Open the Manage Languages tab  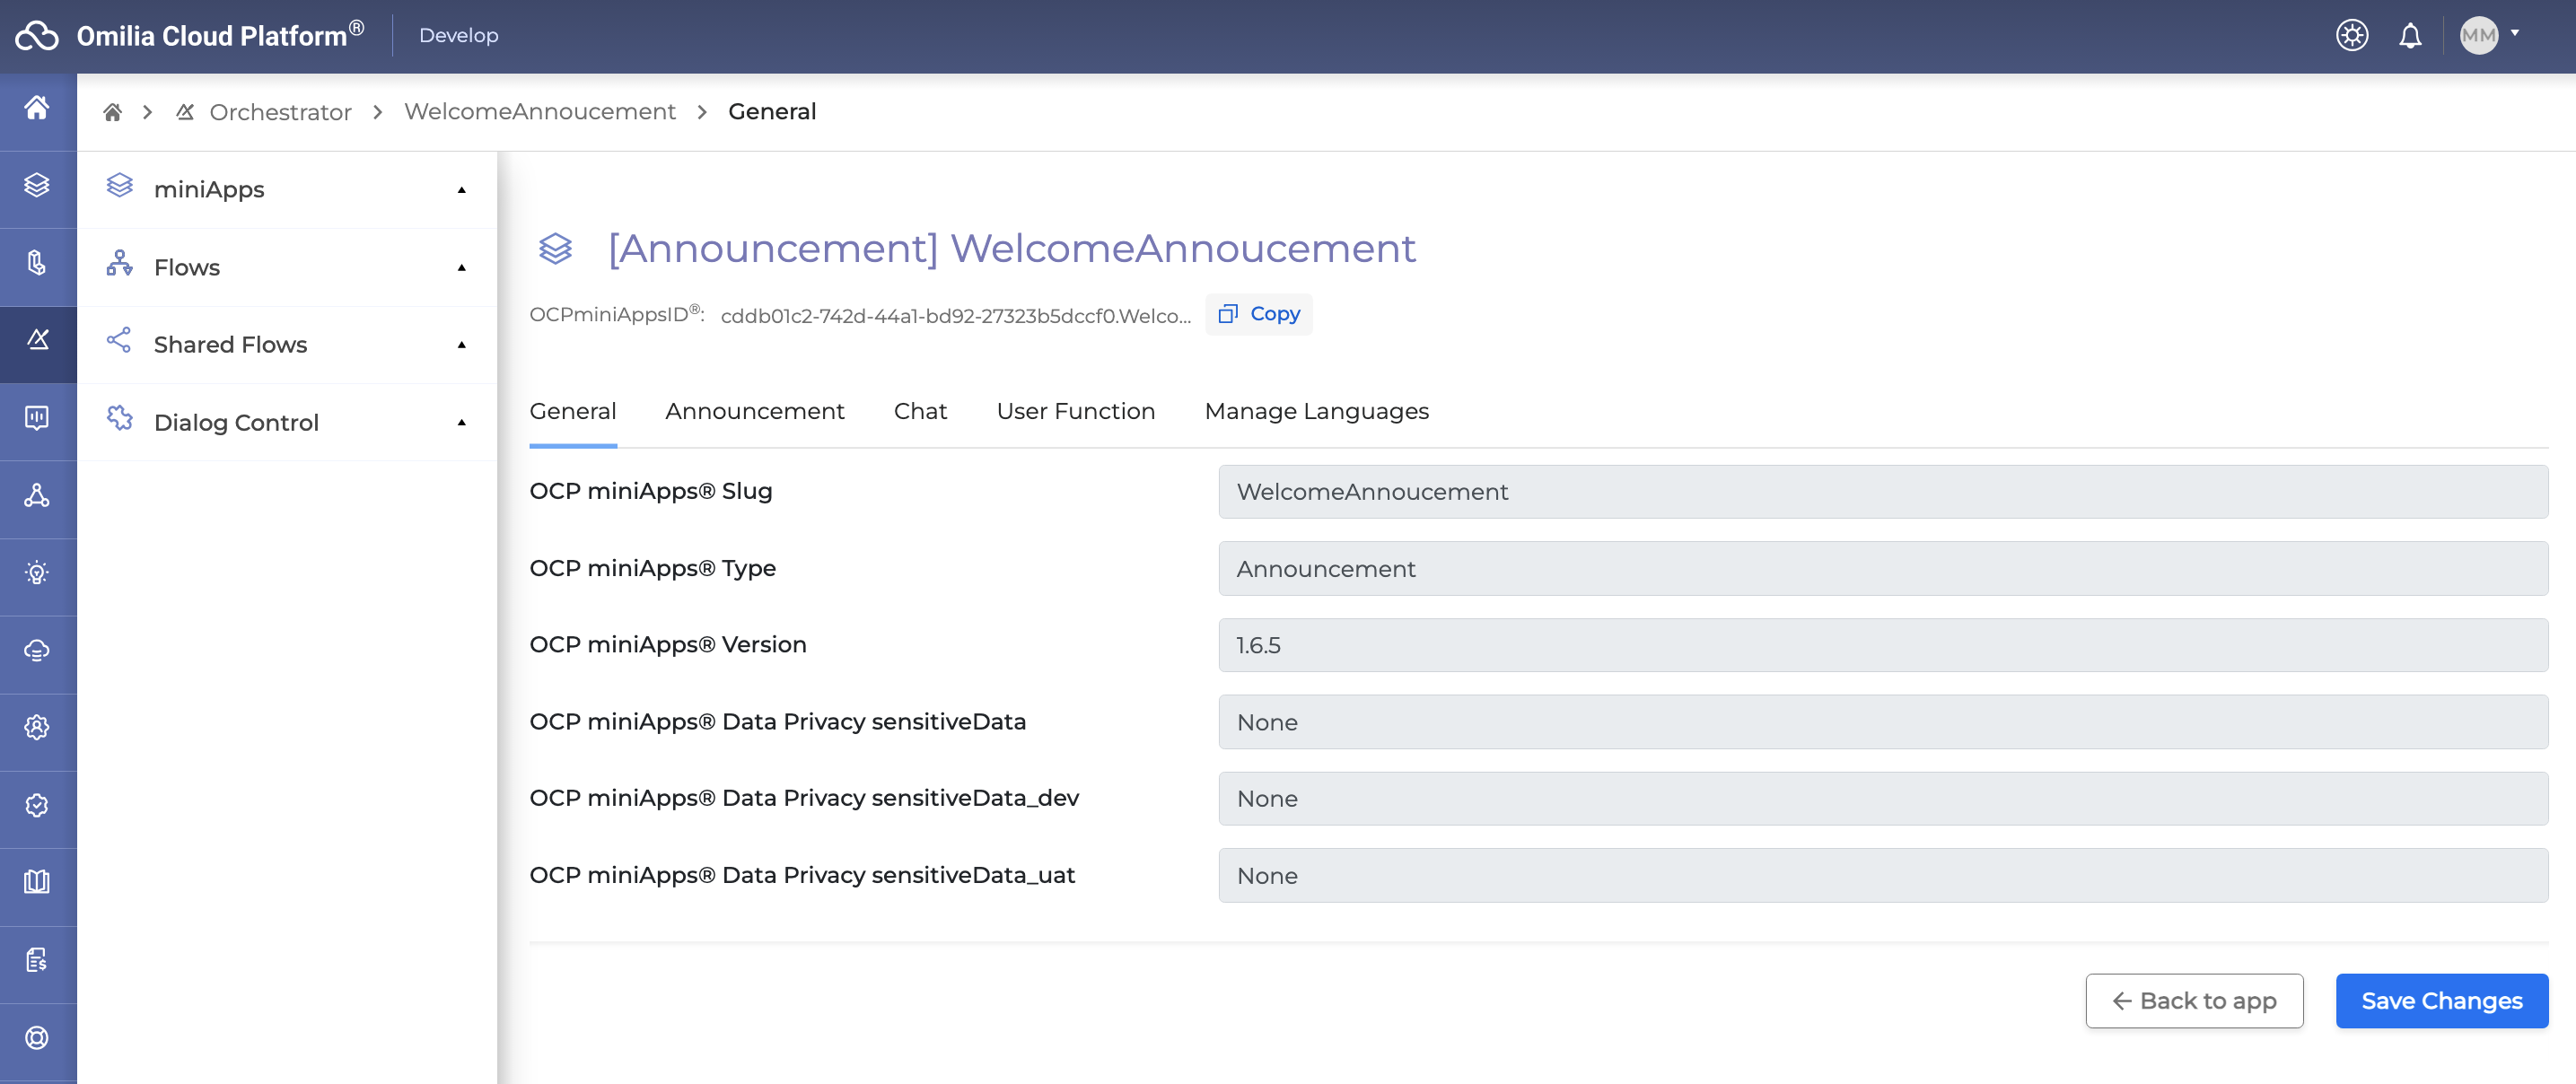pyautogui.click(x=1316, y=411)
